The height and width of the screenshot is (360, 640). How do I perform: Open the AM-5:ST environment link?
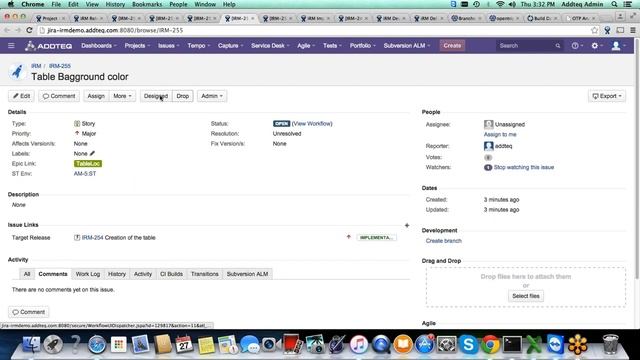(85, 173)
